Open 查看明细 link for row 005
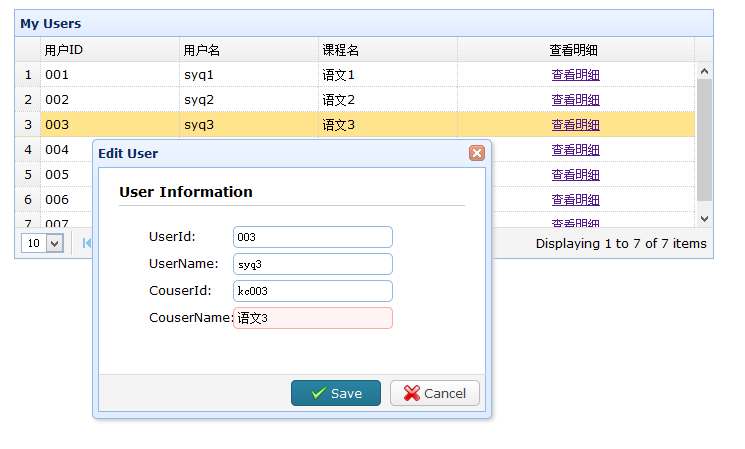 [575, 174]
